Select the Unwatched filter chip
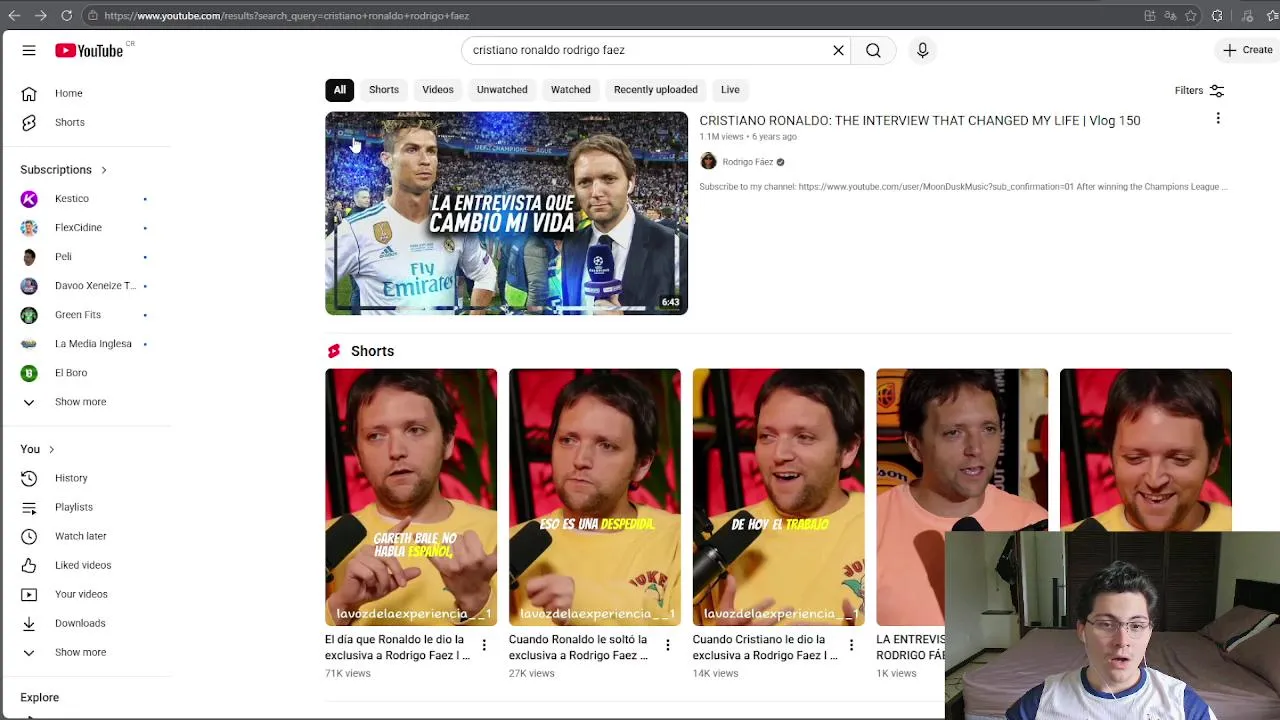Image resolution: width=1280 pixels, height=720 pixels. coord(501,90)
